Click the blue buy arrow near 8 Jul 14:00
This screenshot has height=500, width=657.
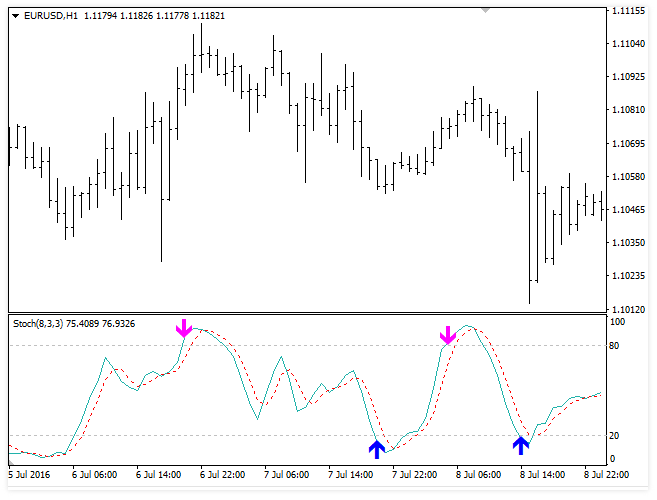tap(521, 445)
